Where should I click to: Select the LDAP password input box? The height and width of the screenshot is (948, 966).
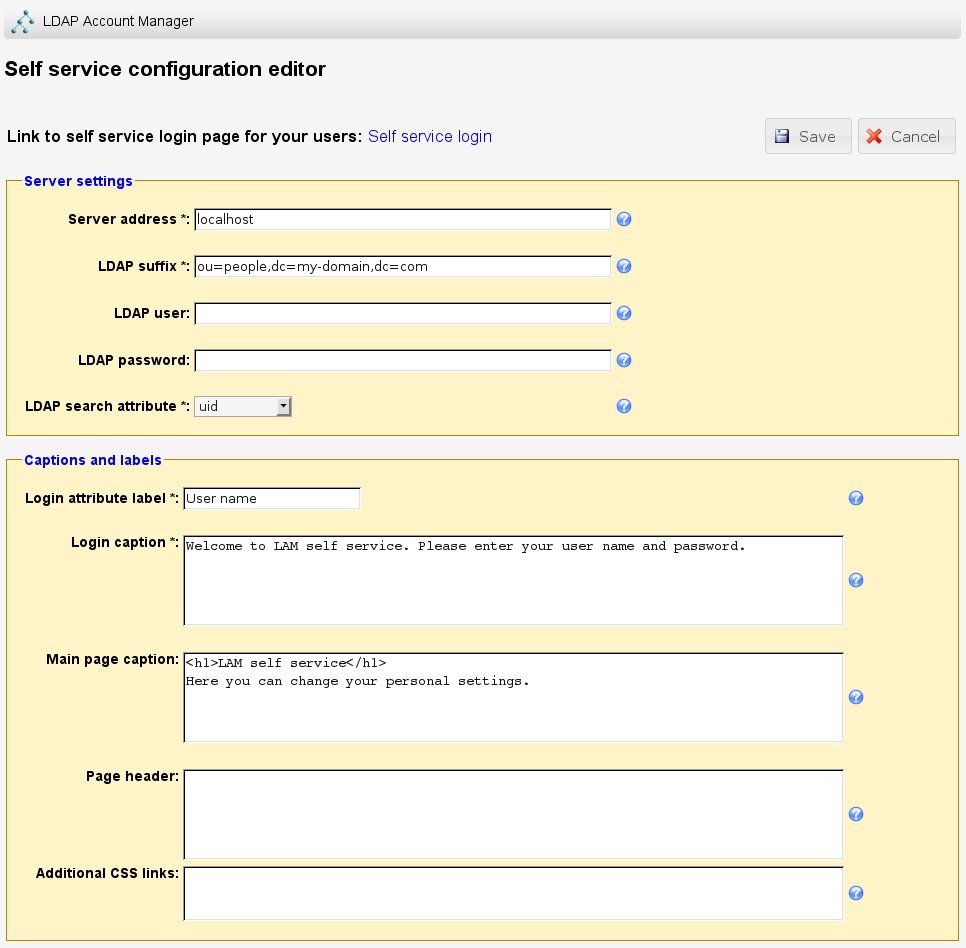[x=402, y=360]
